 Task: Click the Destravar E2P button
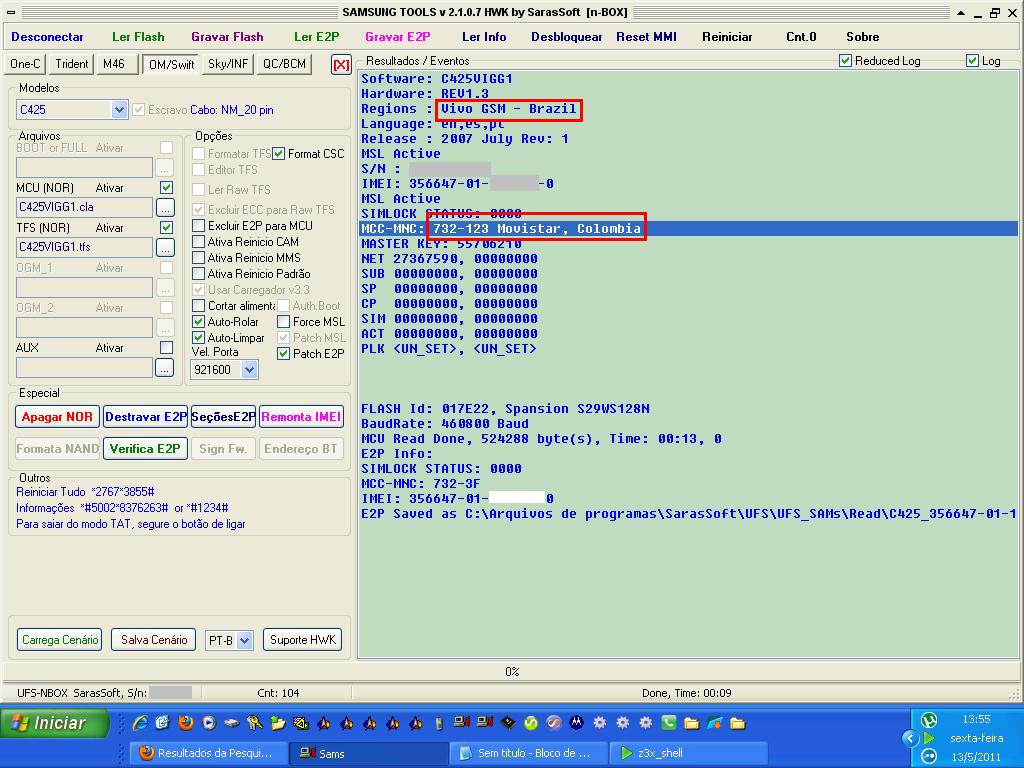[x=146, y=417]
